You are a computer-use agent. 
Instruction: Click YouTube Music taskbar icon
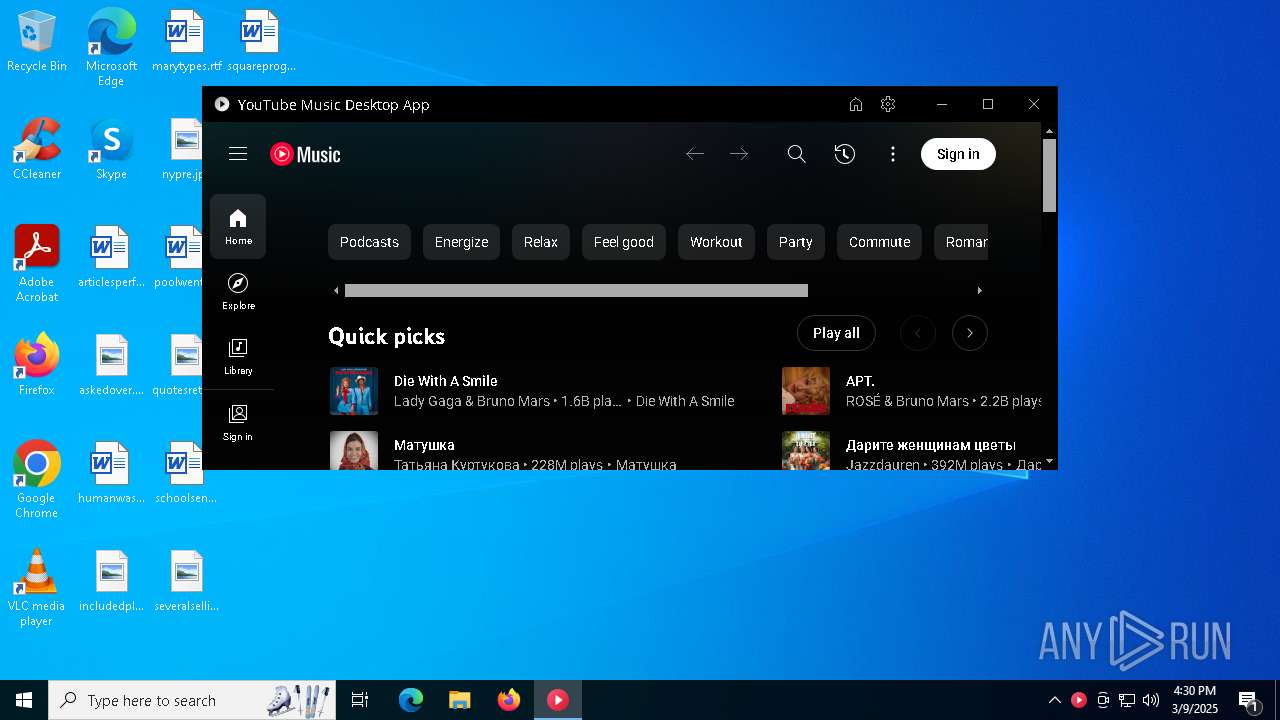558,700
